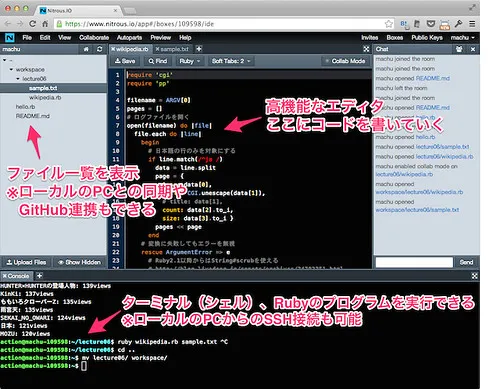Refresh the file tree with reload icon
Screen dimensions: 500x389
tap(99, 49)
